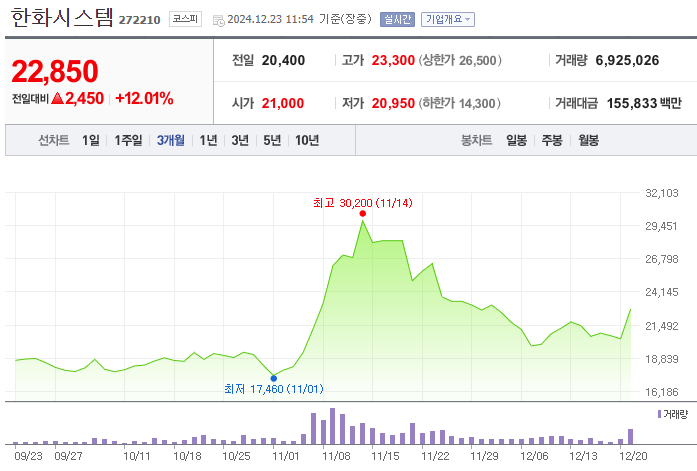The width and height of the screenshot is (697, 471).
Task: Click the 저가 value 20,950
Action: [393, 103]
